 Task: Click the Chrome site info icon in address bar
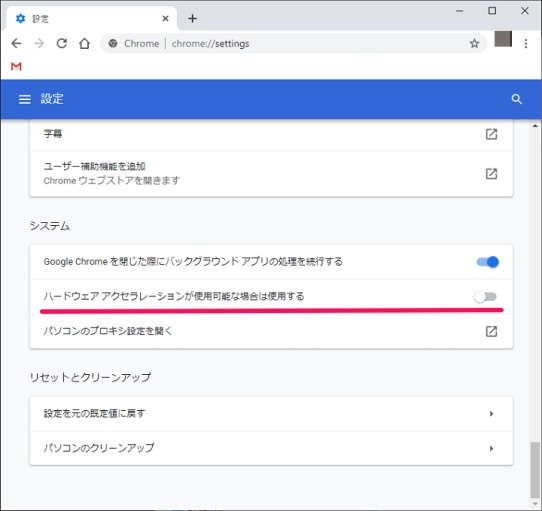click(x=113, y=44)
